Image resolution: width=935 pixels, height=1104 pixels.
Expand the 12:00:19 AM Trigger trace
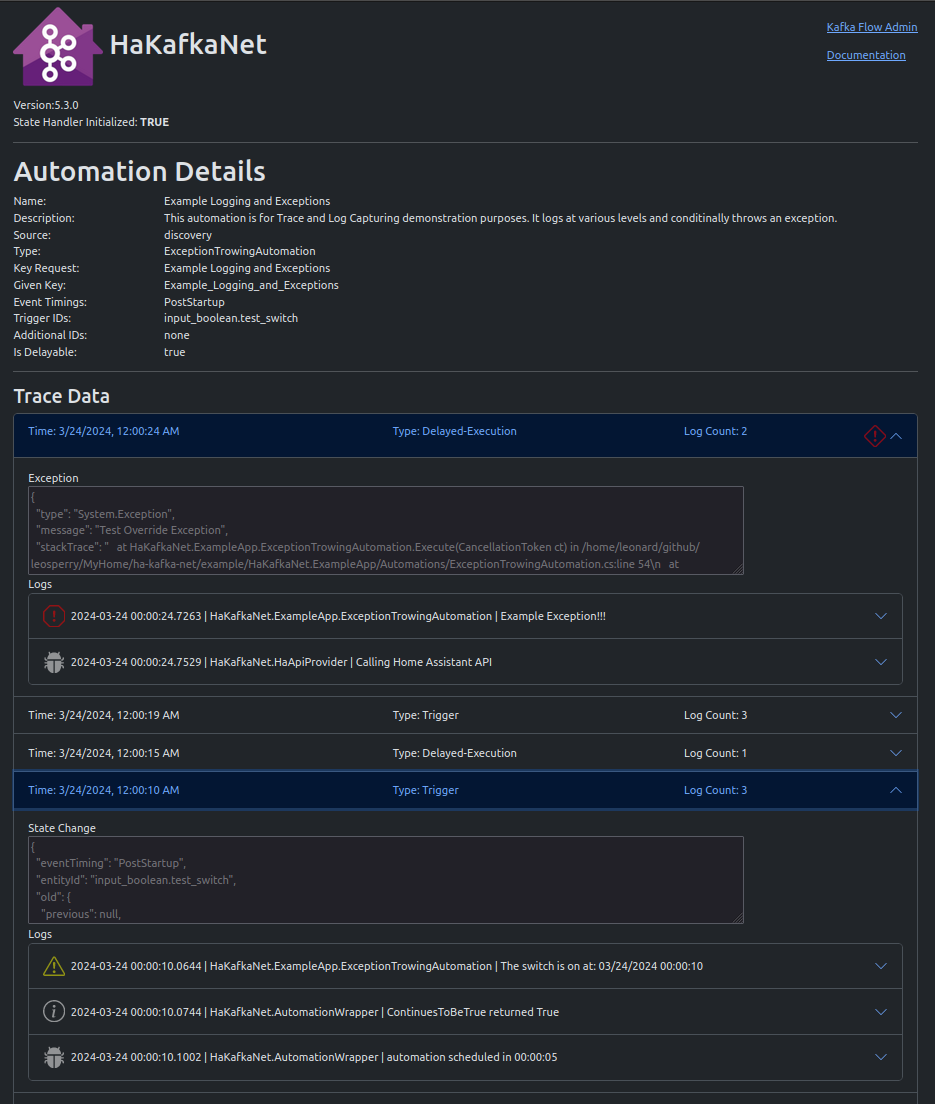(x=896, y=715)
